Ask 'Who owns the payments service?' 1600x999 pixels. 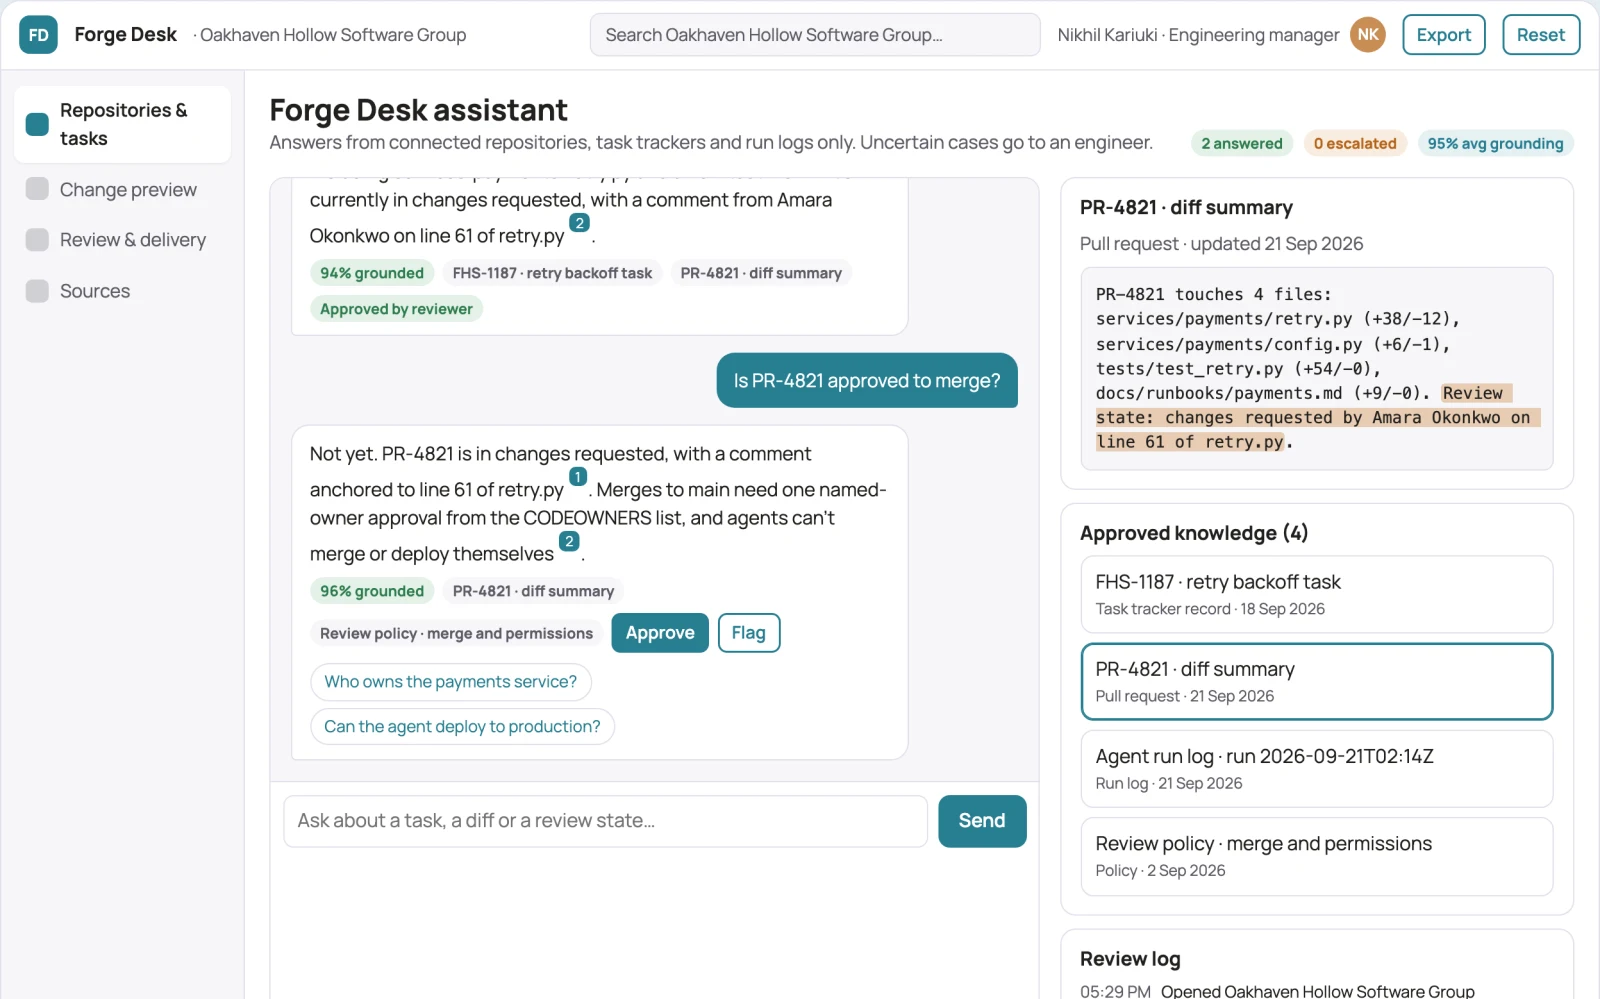coord(451,682)
